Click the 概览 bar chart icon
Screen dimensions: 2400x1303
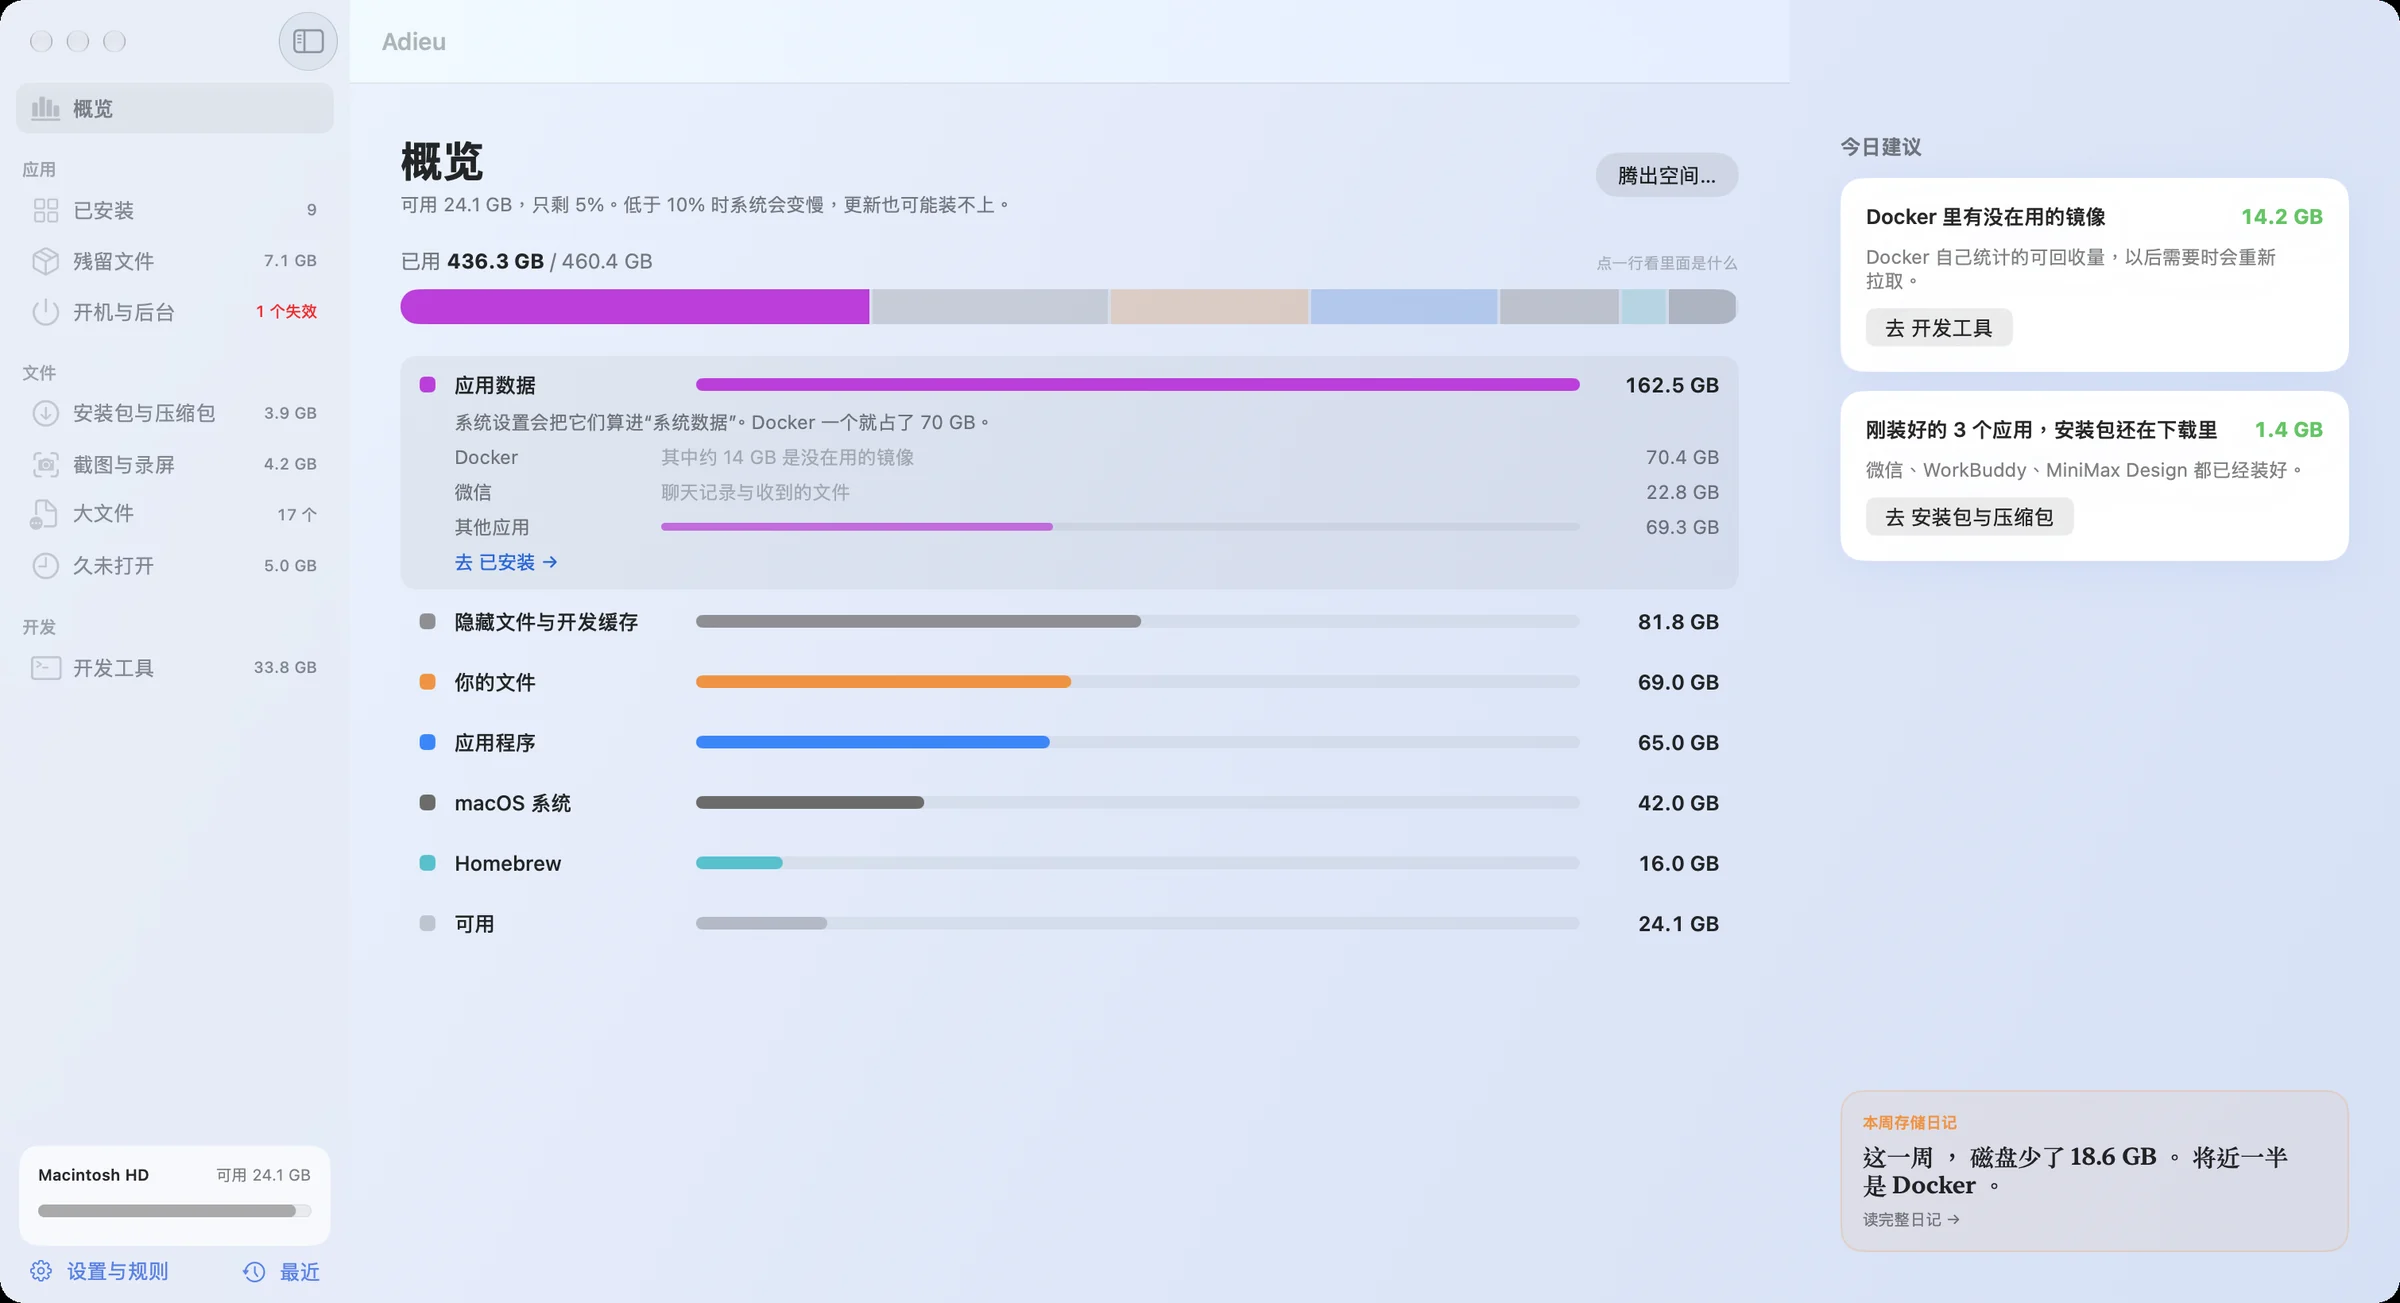tap(45, 108)
